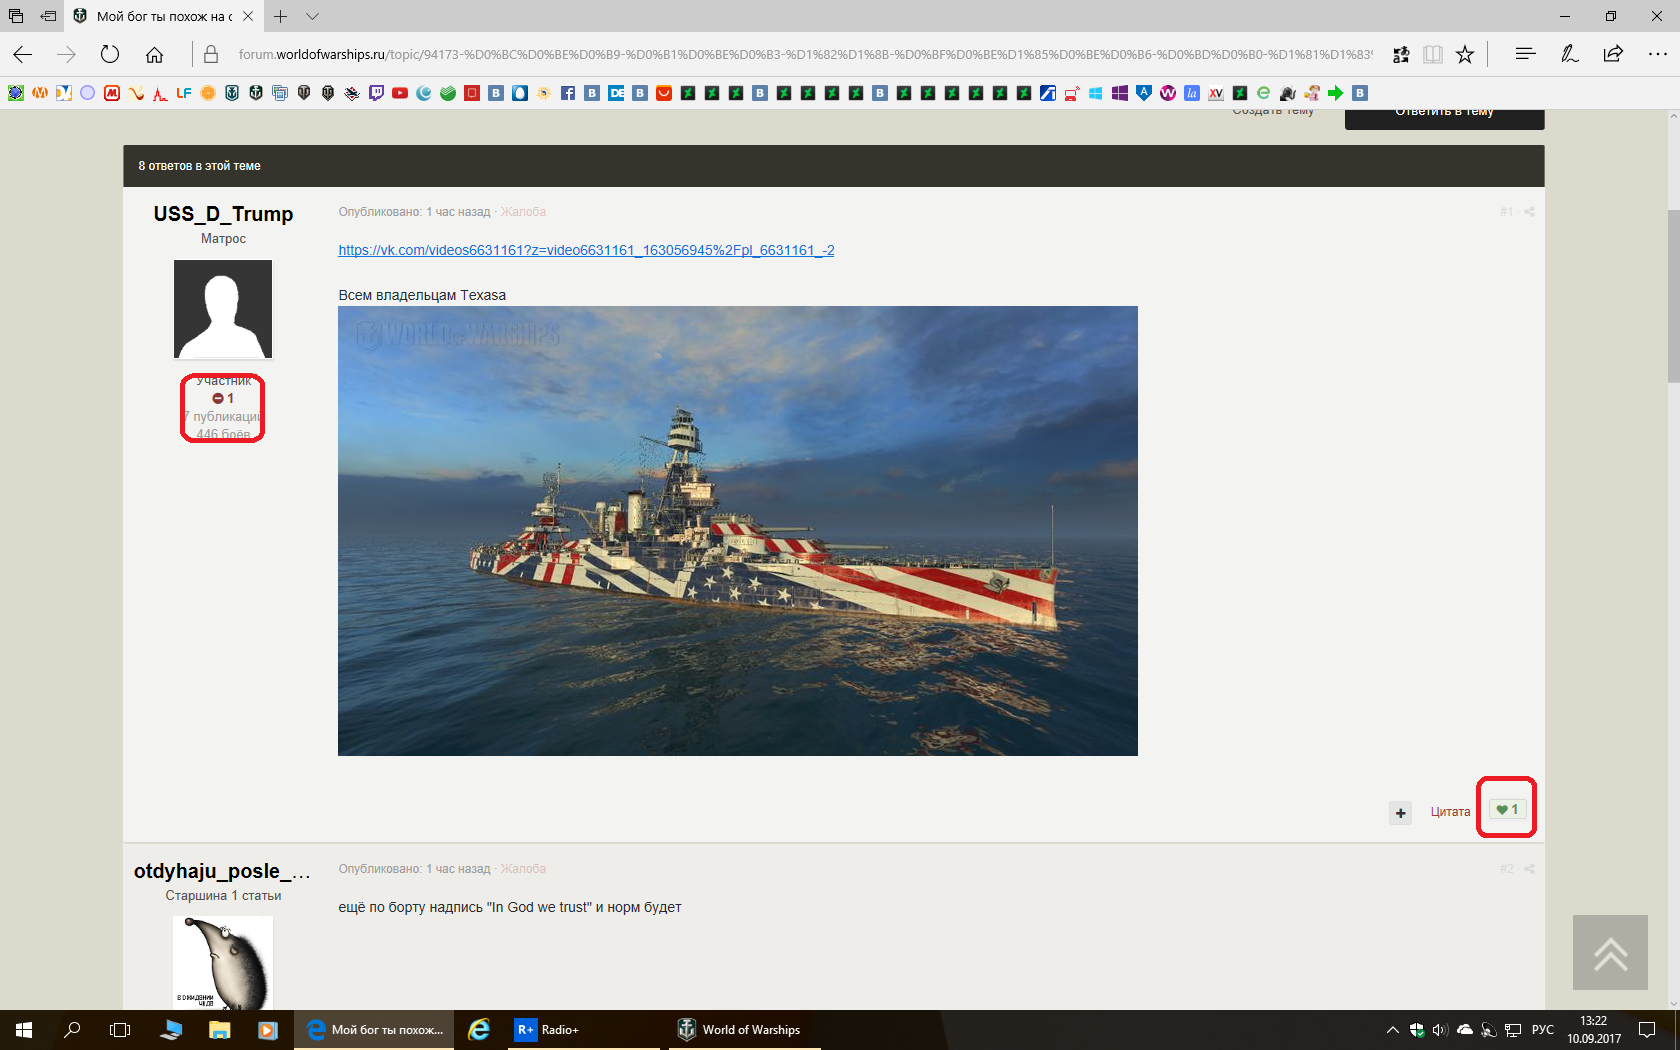Click Жалоба report link on second post
The width and height of the screenshot is (1680, 1050).
(523, 869)
